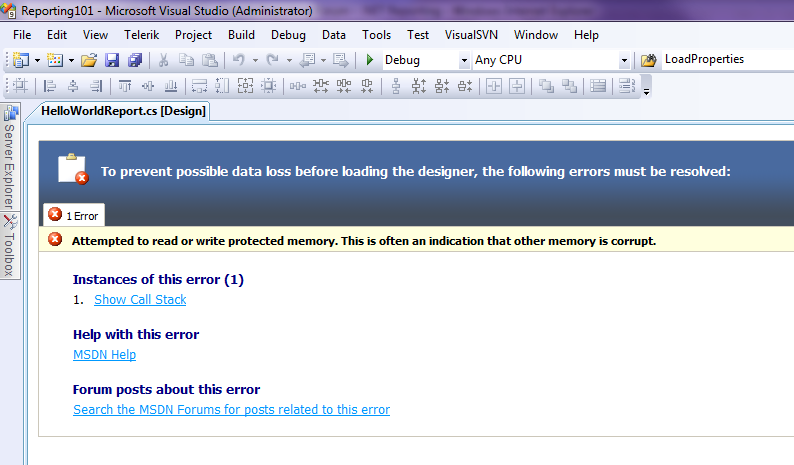Open the Undo history dropdown arrow
This screenshot has width=794, height=465.
[255, 61]
